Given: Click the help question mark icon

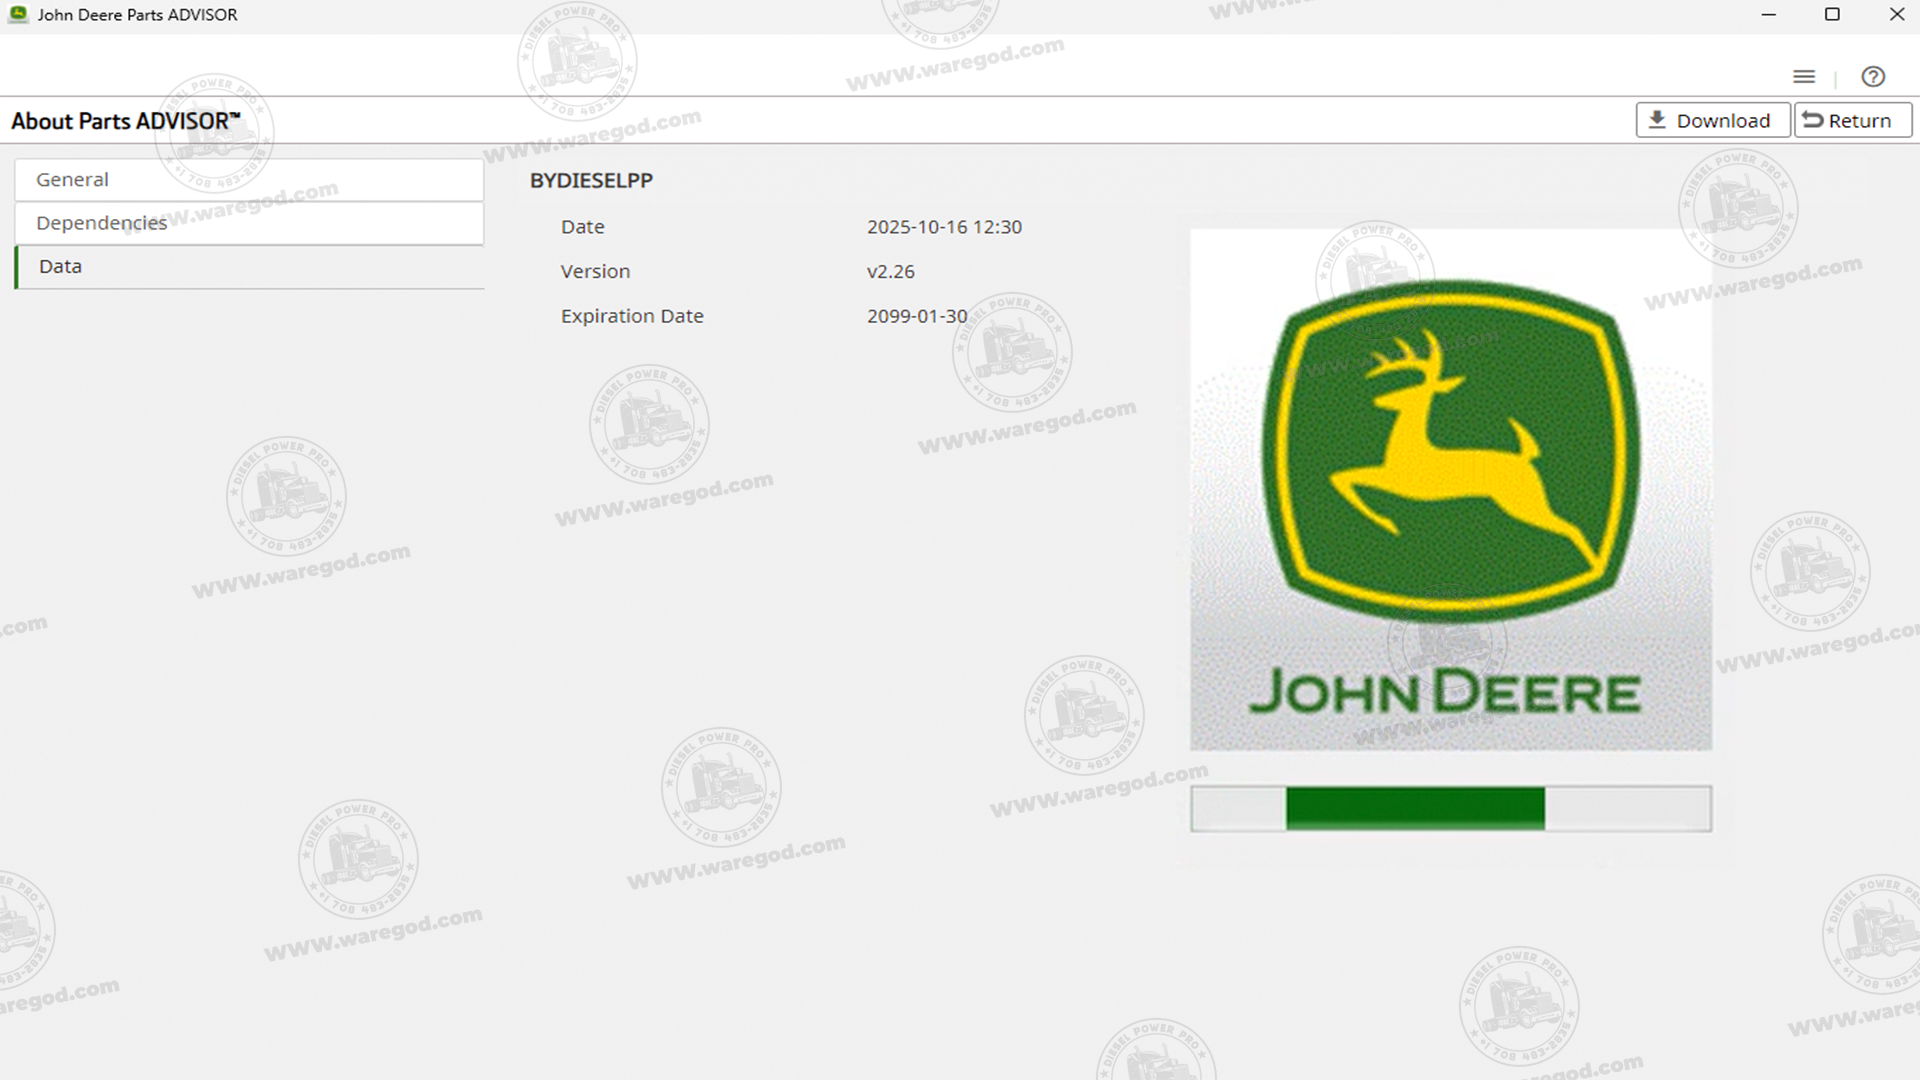Looking at the screenshot, I should tap(1873, 77).
